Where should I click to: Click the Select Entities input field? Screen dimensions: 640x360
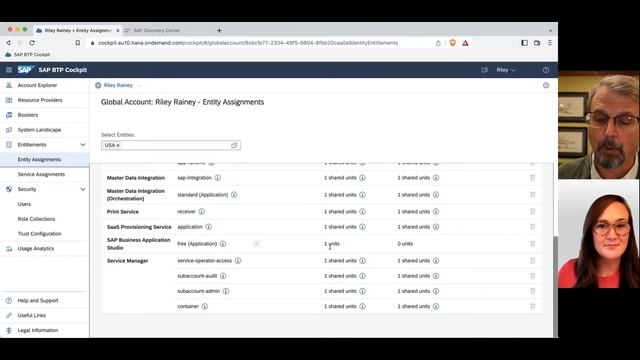(x=171, y=145)
